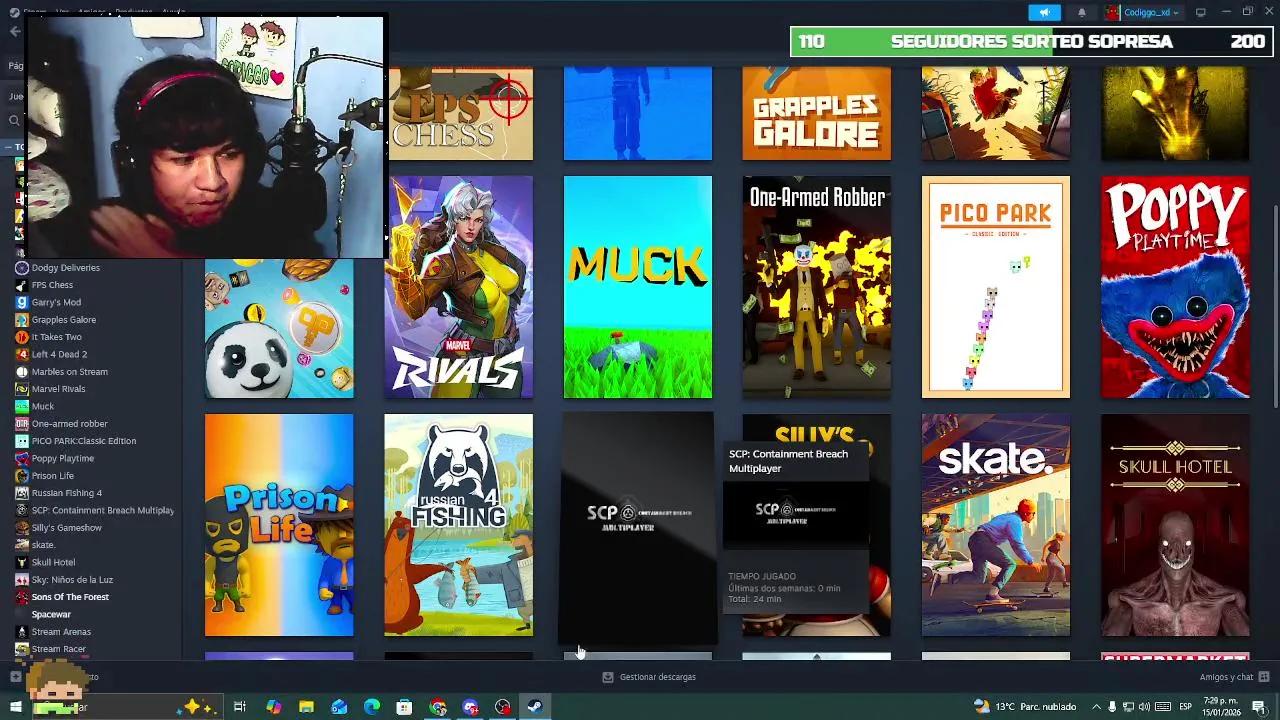Open Microsoft Store from the taskbar
This screenshot has height=720, width=1280.
pyautogui.click(x=404, y=707)
